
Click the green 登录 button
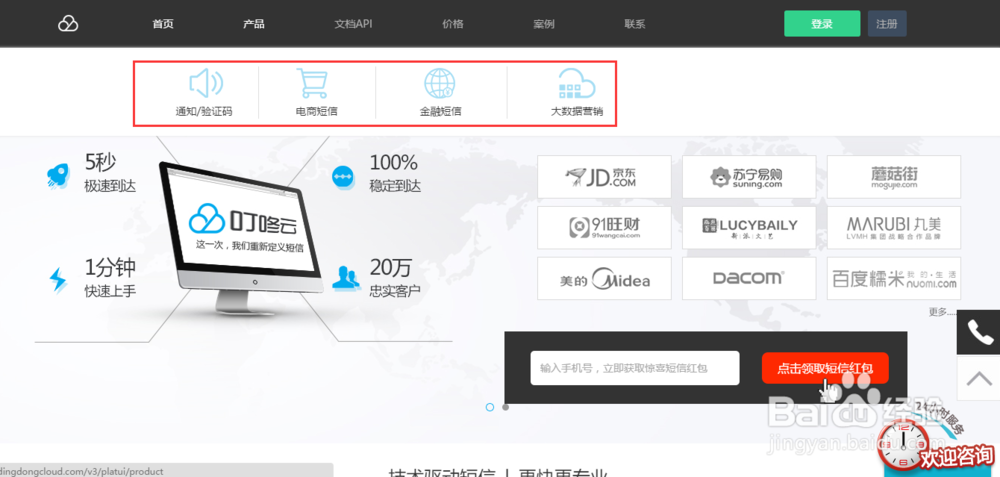[x=822, y=24]
